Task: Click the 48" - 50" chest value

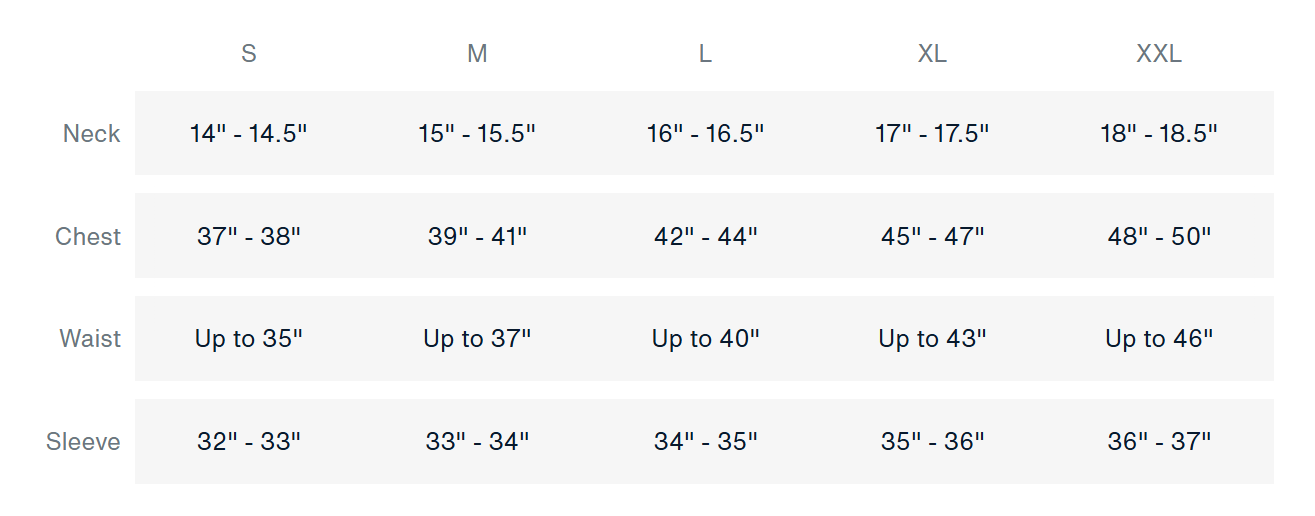Action: coord(1159,237)
